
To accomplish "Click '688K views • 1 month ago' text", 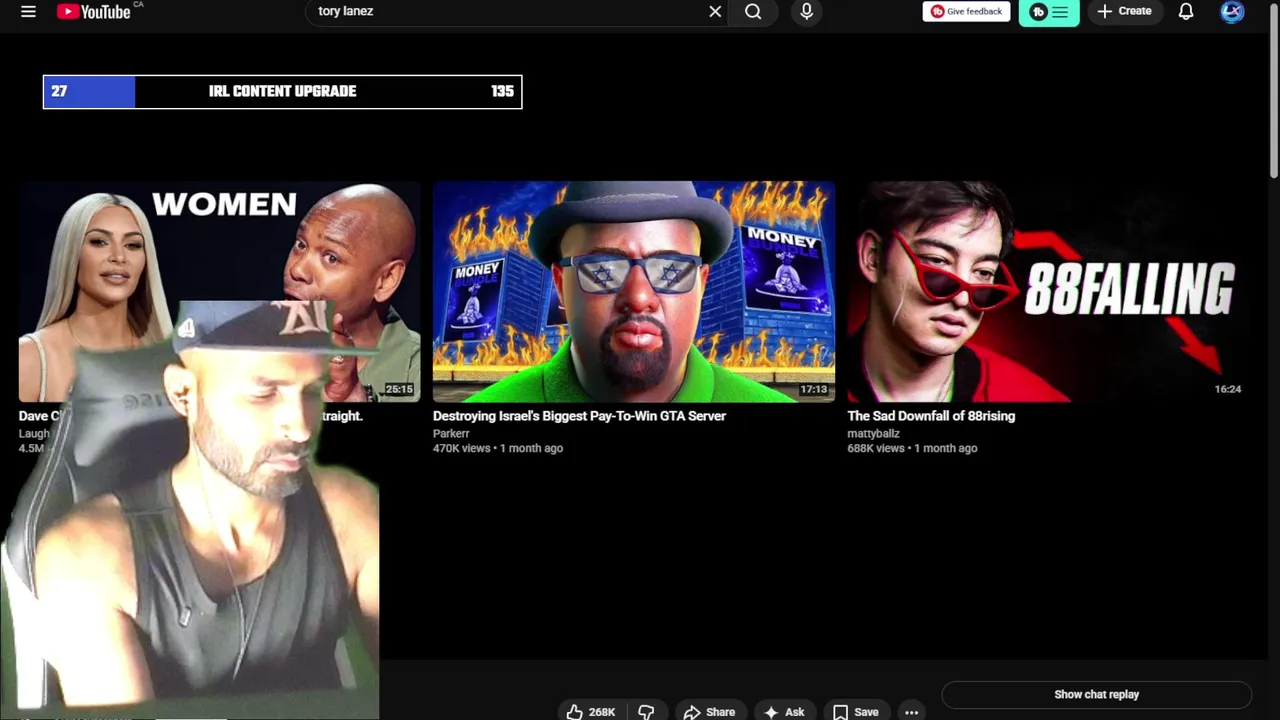I will [x=912, y=448].
